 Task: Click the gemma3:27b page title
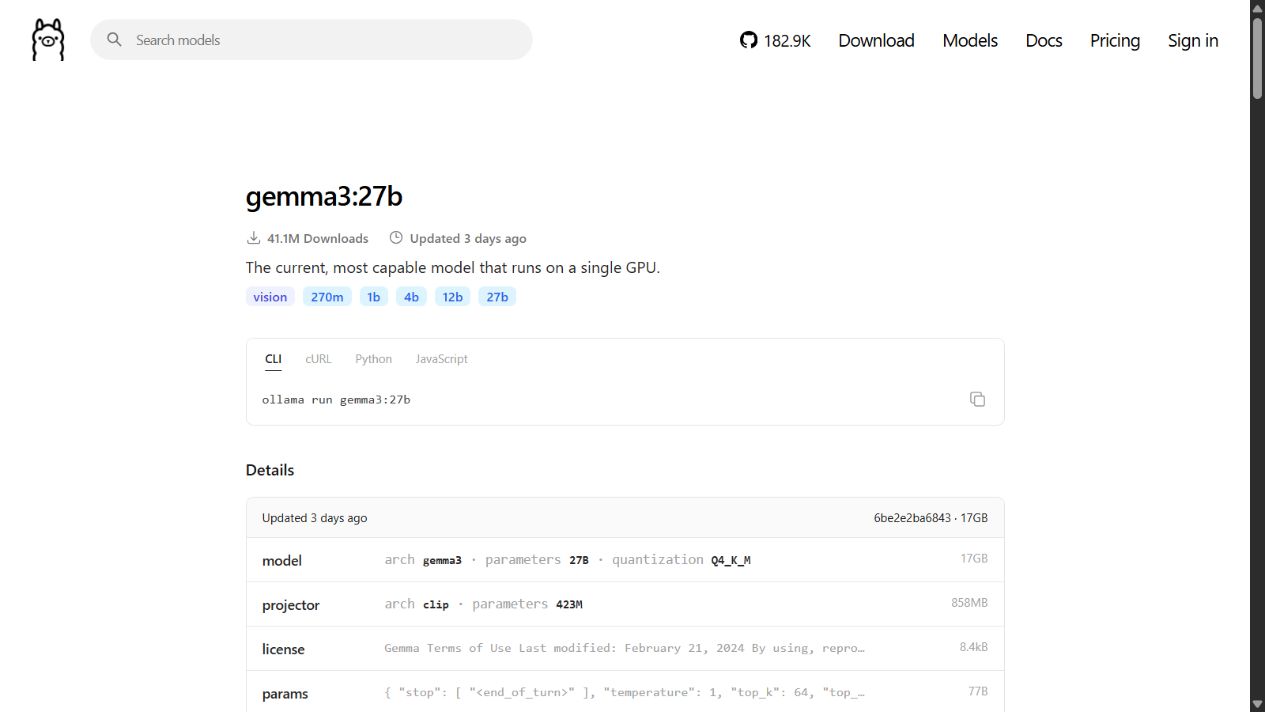click(324, 197)
